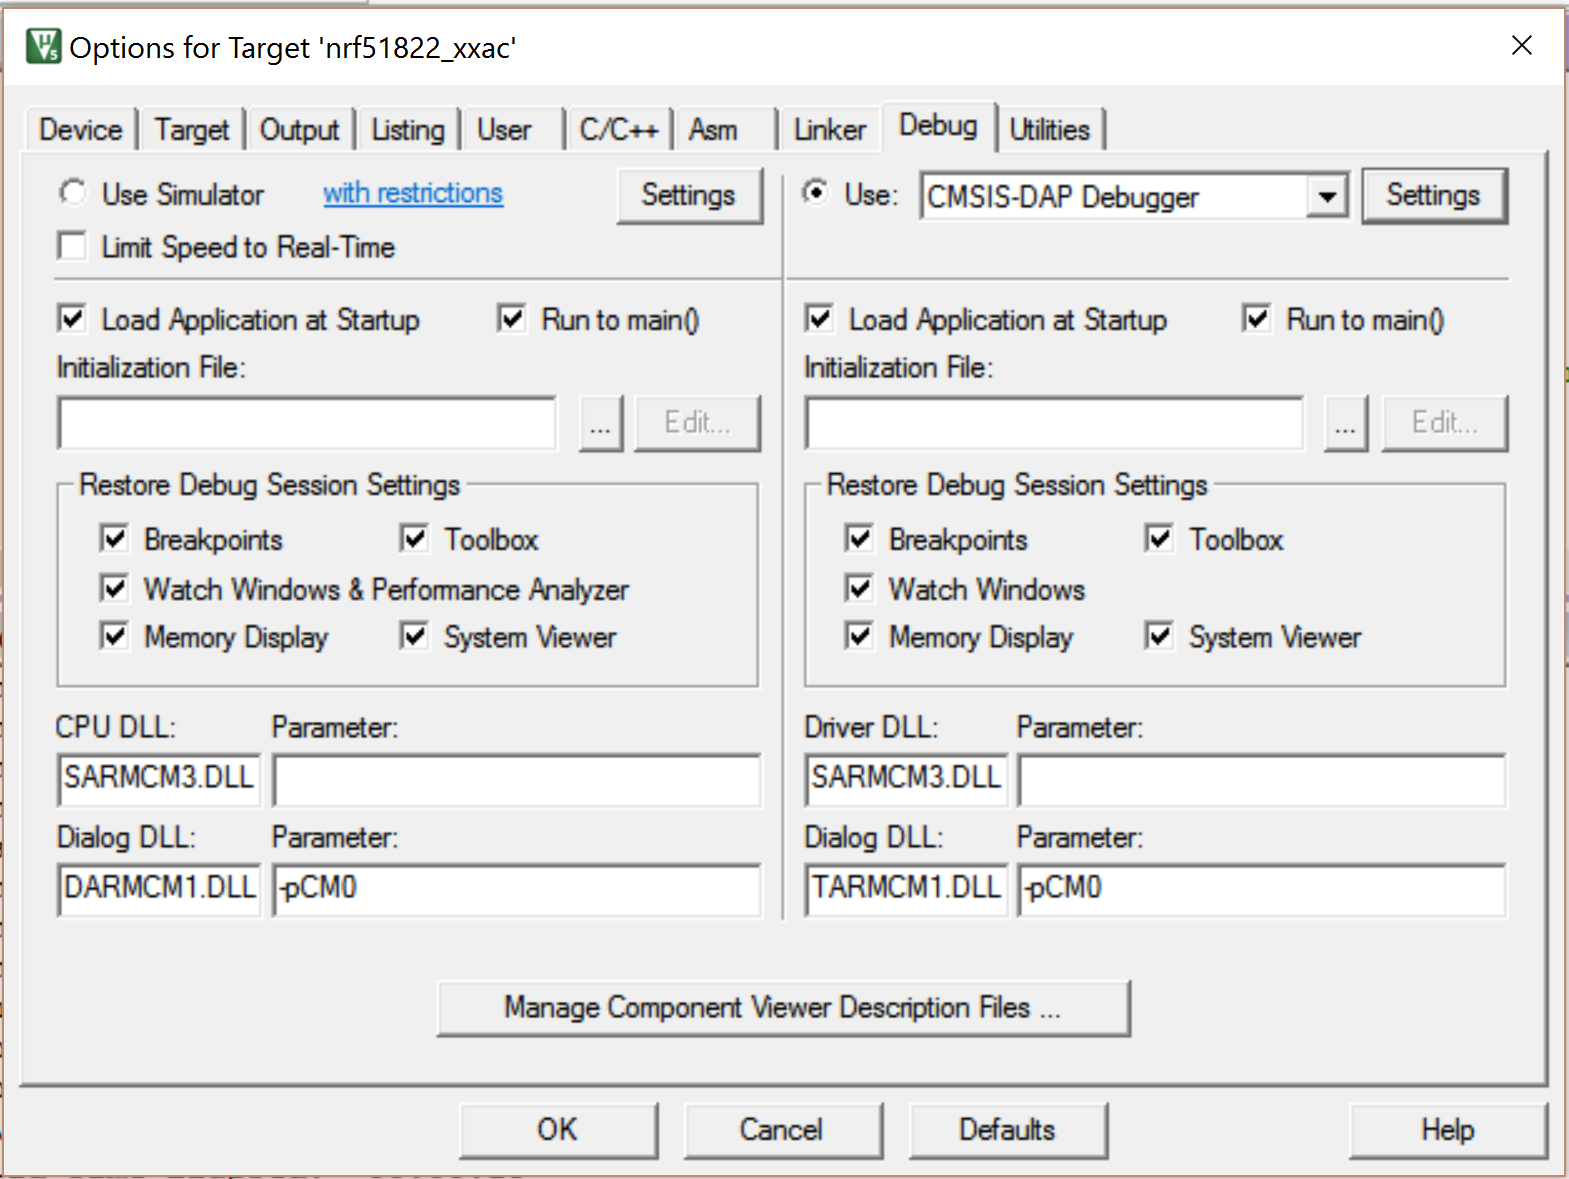
Task: Click the Driver DLL Parameter field
Action: [1262, 780]
